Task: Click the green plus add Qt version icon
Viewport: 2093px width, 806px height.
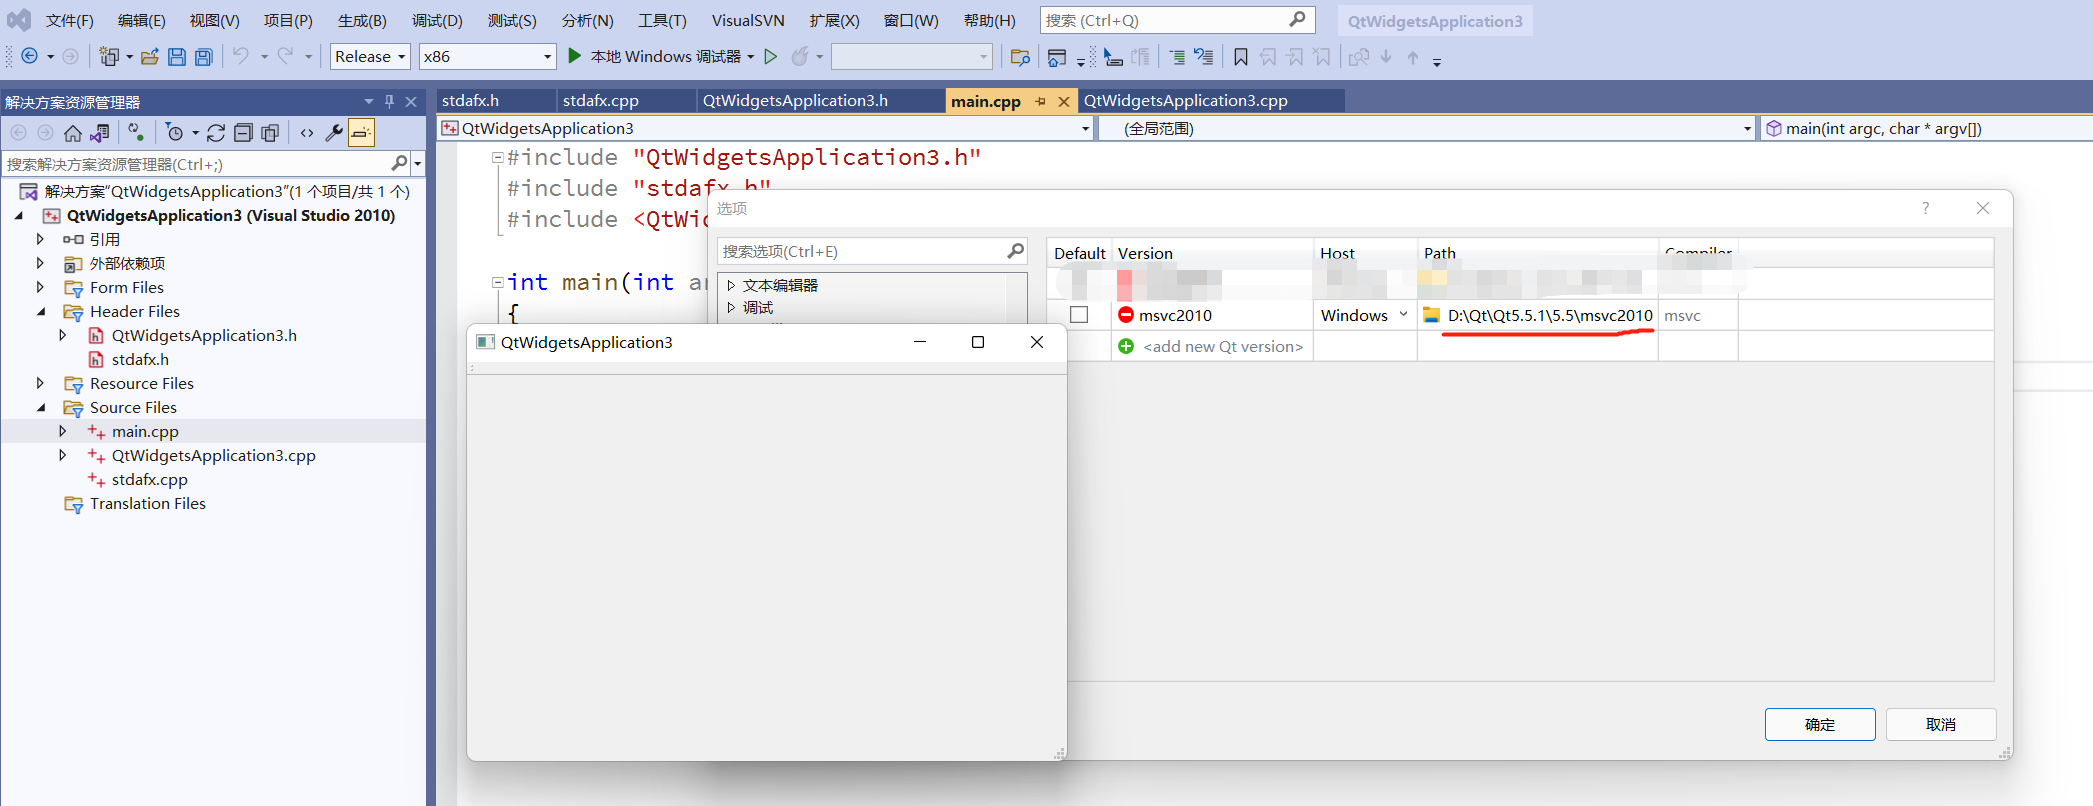Action: point(1126,346)
